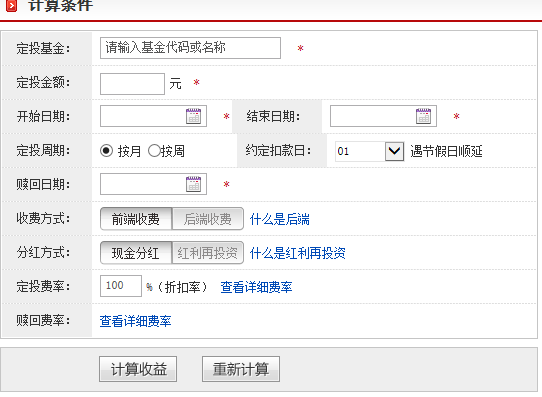Viewport: 542px width, 397px height.
Task: Click the 遇节假日顺延 text
Action: [446, 151]
